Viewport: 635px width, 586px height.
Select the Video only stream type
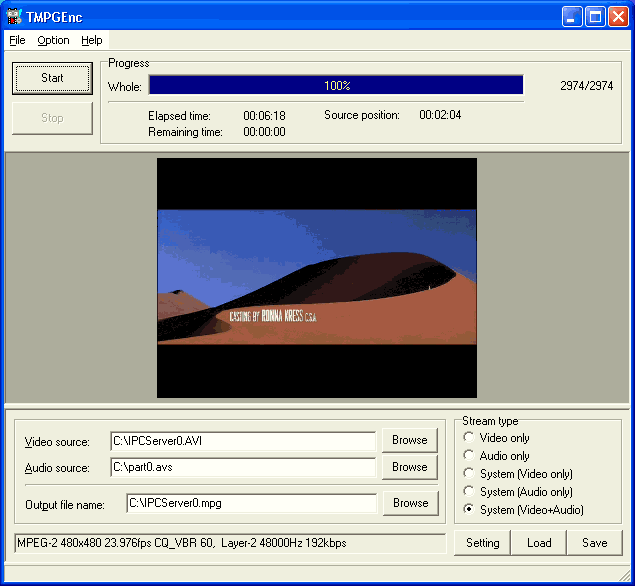coord(496,438)
